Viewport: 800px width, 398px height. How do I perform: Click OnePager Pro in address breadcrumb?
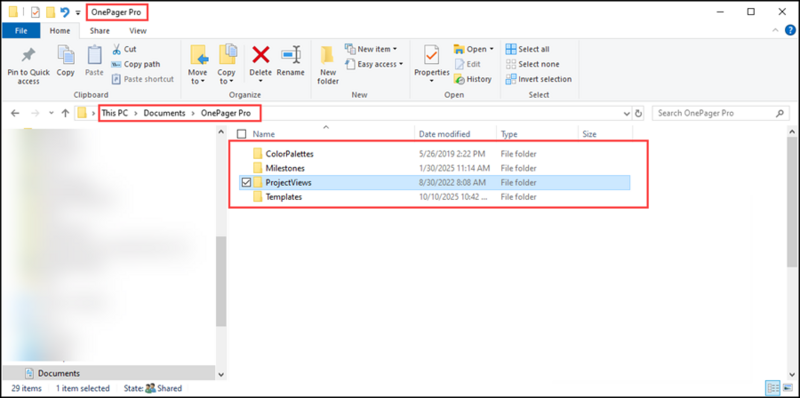click(x=226, y=113)
